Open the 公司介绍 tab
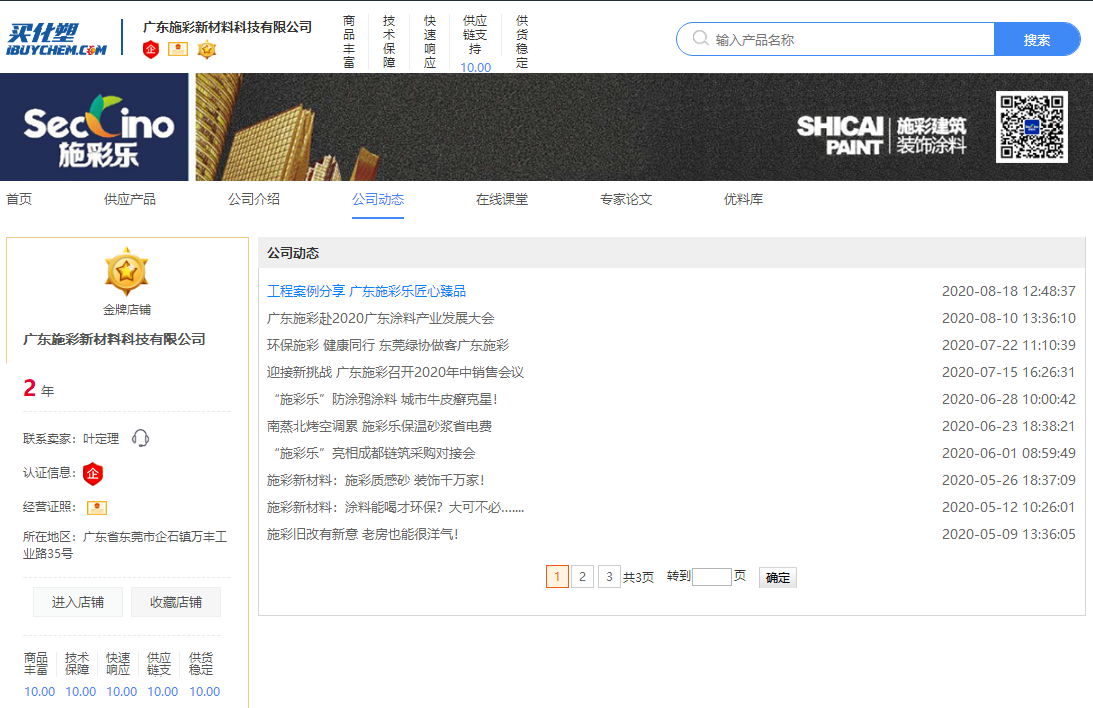The image size is (1093, 708). pyautogui.click(x=254, y=199)
